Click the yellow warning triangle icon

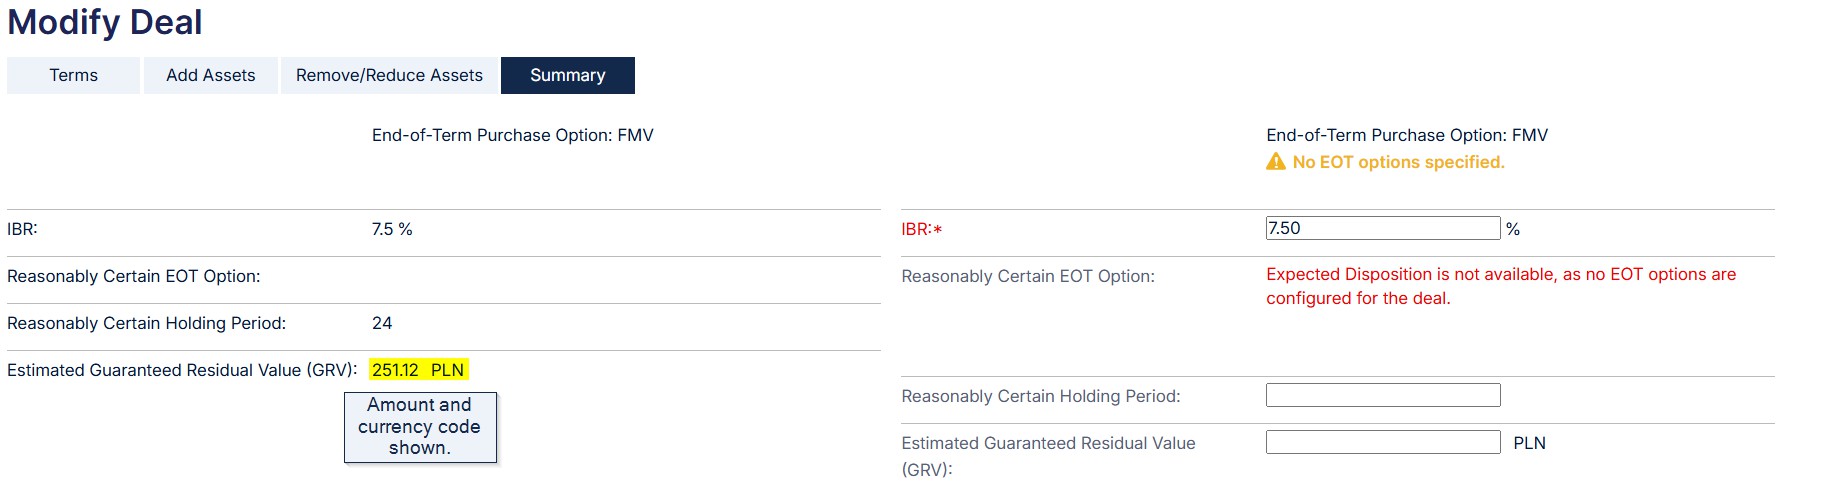click(x=1276, y=162)
